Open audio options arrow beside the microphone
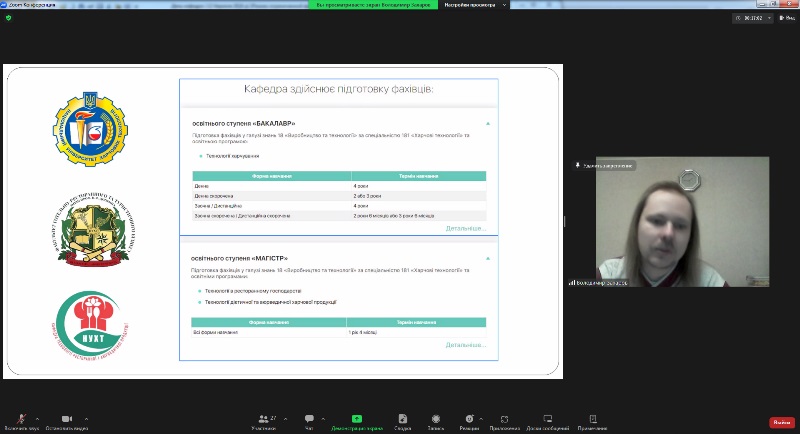The height and width of the screenshot is (434, 800). point(37,418)
